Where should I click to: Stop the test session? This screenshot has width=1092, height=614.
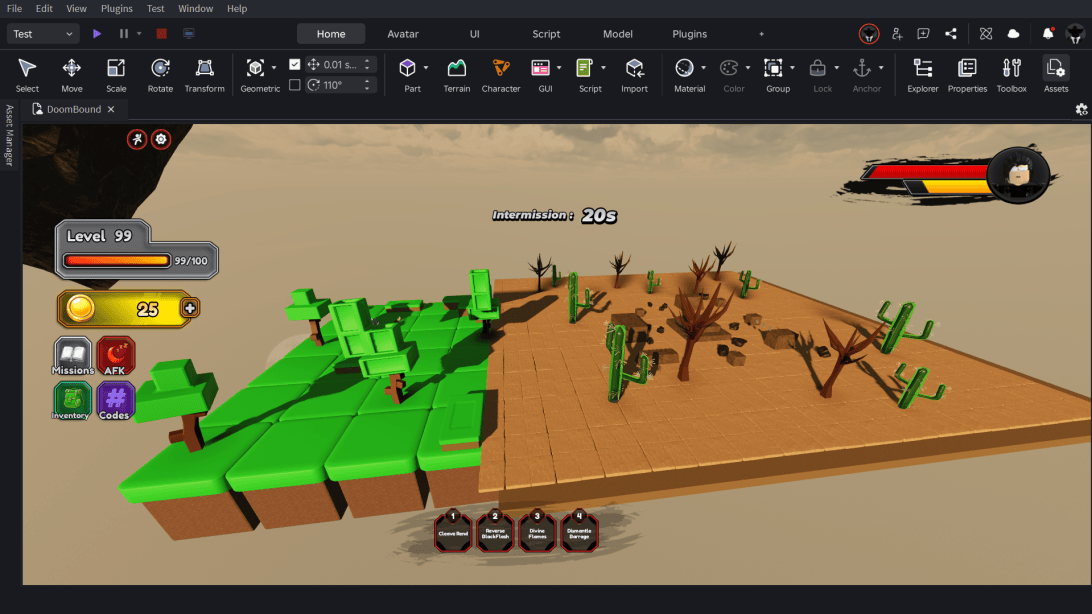162,33
